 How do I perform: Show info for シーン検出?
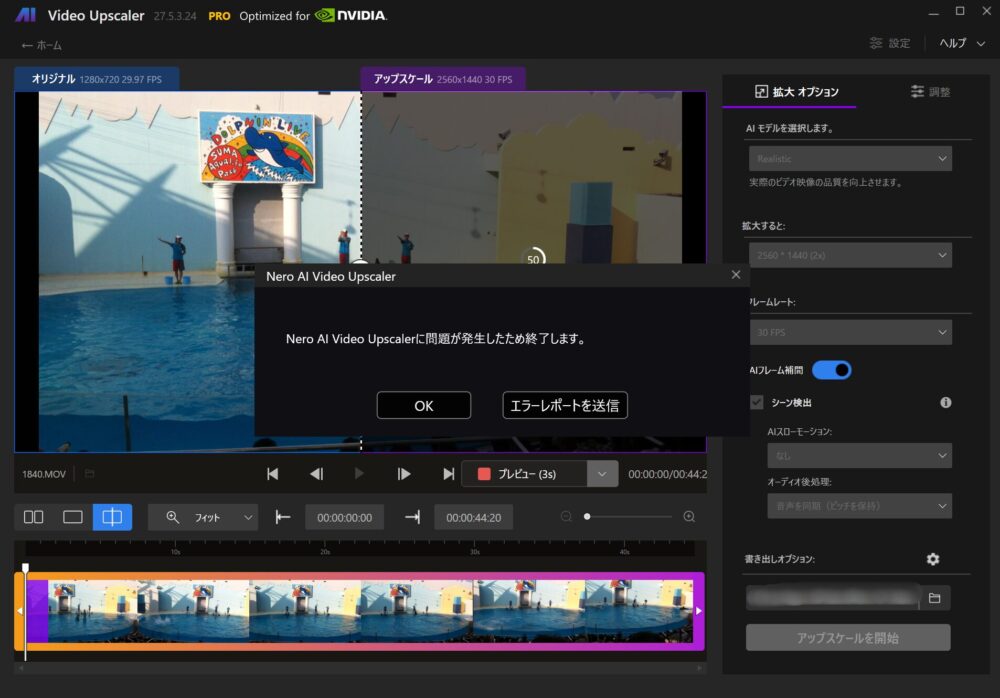tap(945, 403)
